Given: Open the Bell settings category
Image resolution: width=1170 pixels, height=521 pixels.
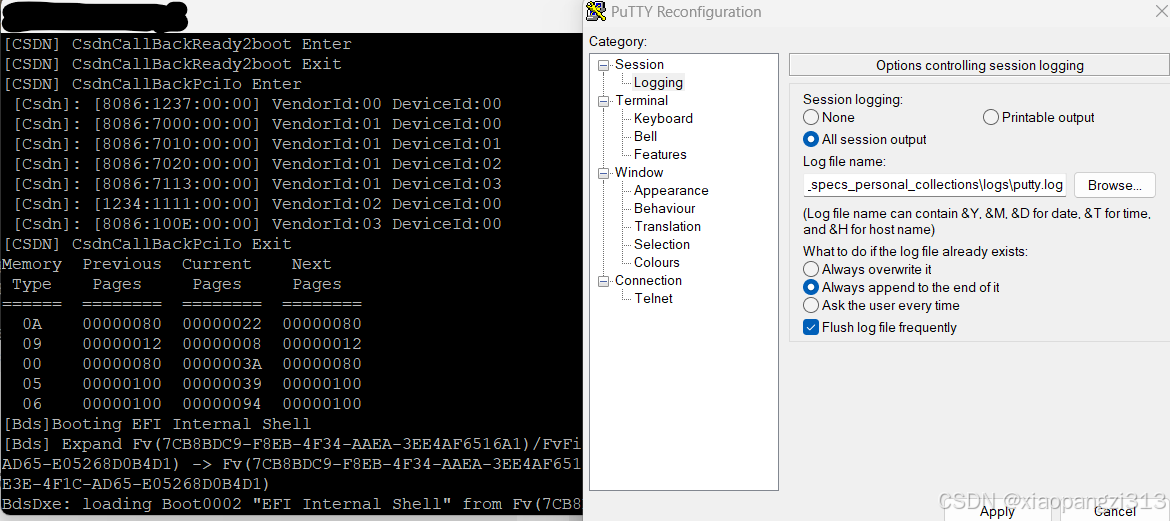Looking at the screenshot, I should tap(645, 137).
